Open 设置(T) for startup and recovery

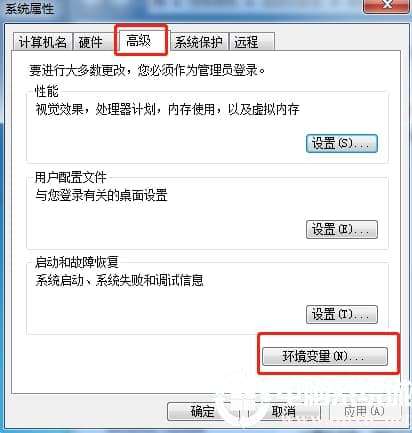point(342,314)
